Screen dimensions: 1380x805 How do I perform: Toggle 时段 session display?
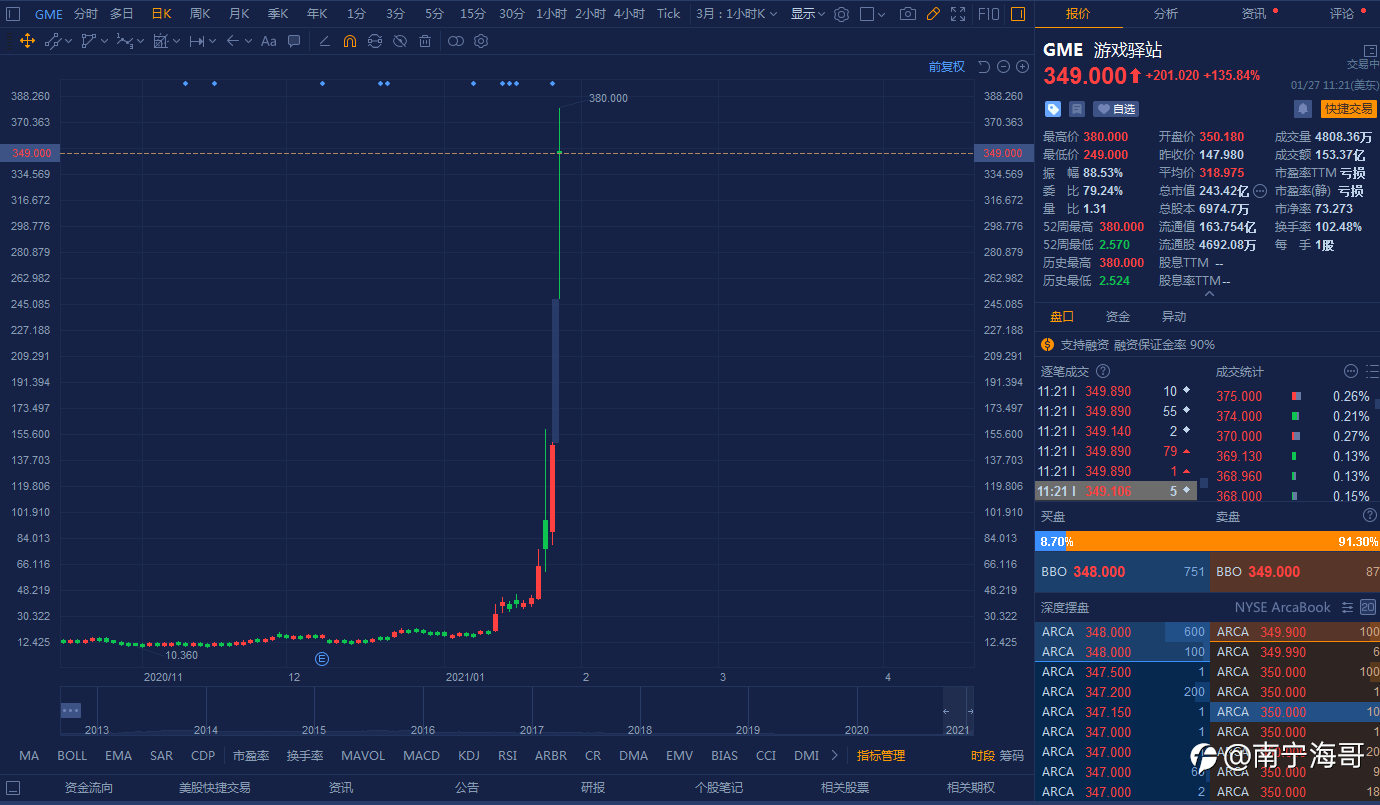(983, 756)
